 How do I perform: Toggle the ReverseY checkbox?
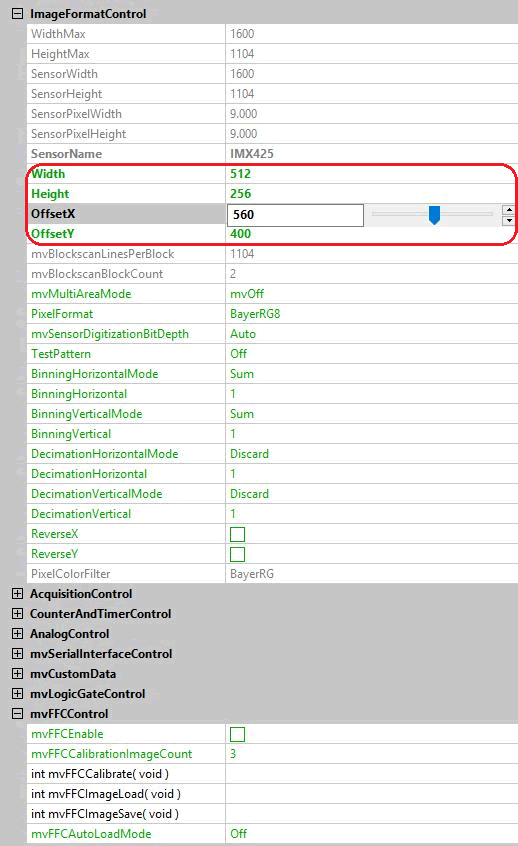[x=237, y=554]
